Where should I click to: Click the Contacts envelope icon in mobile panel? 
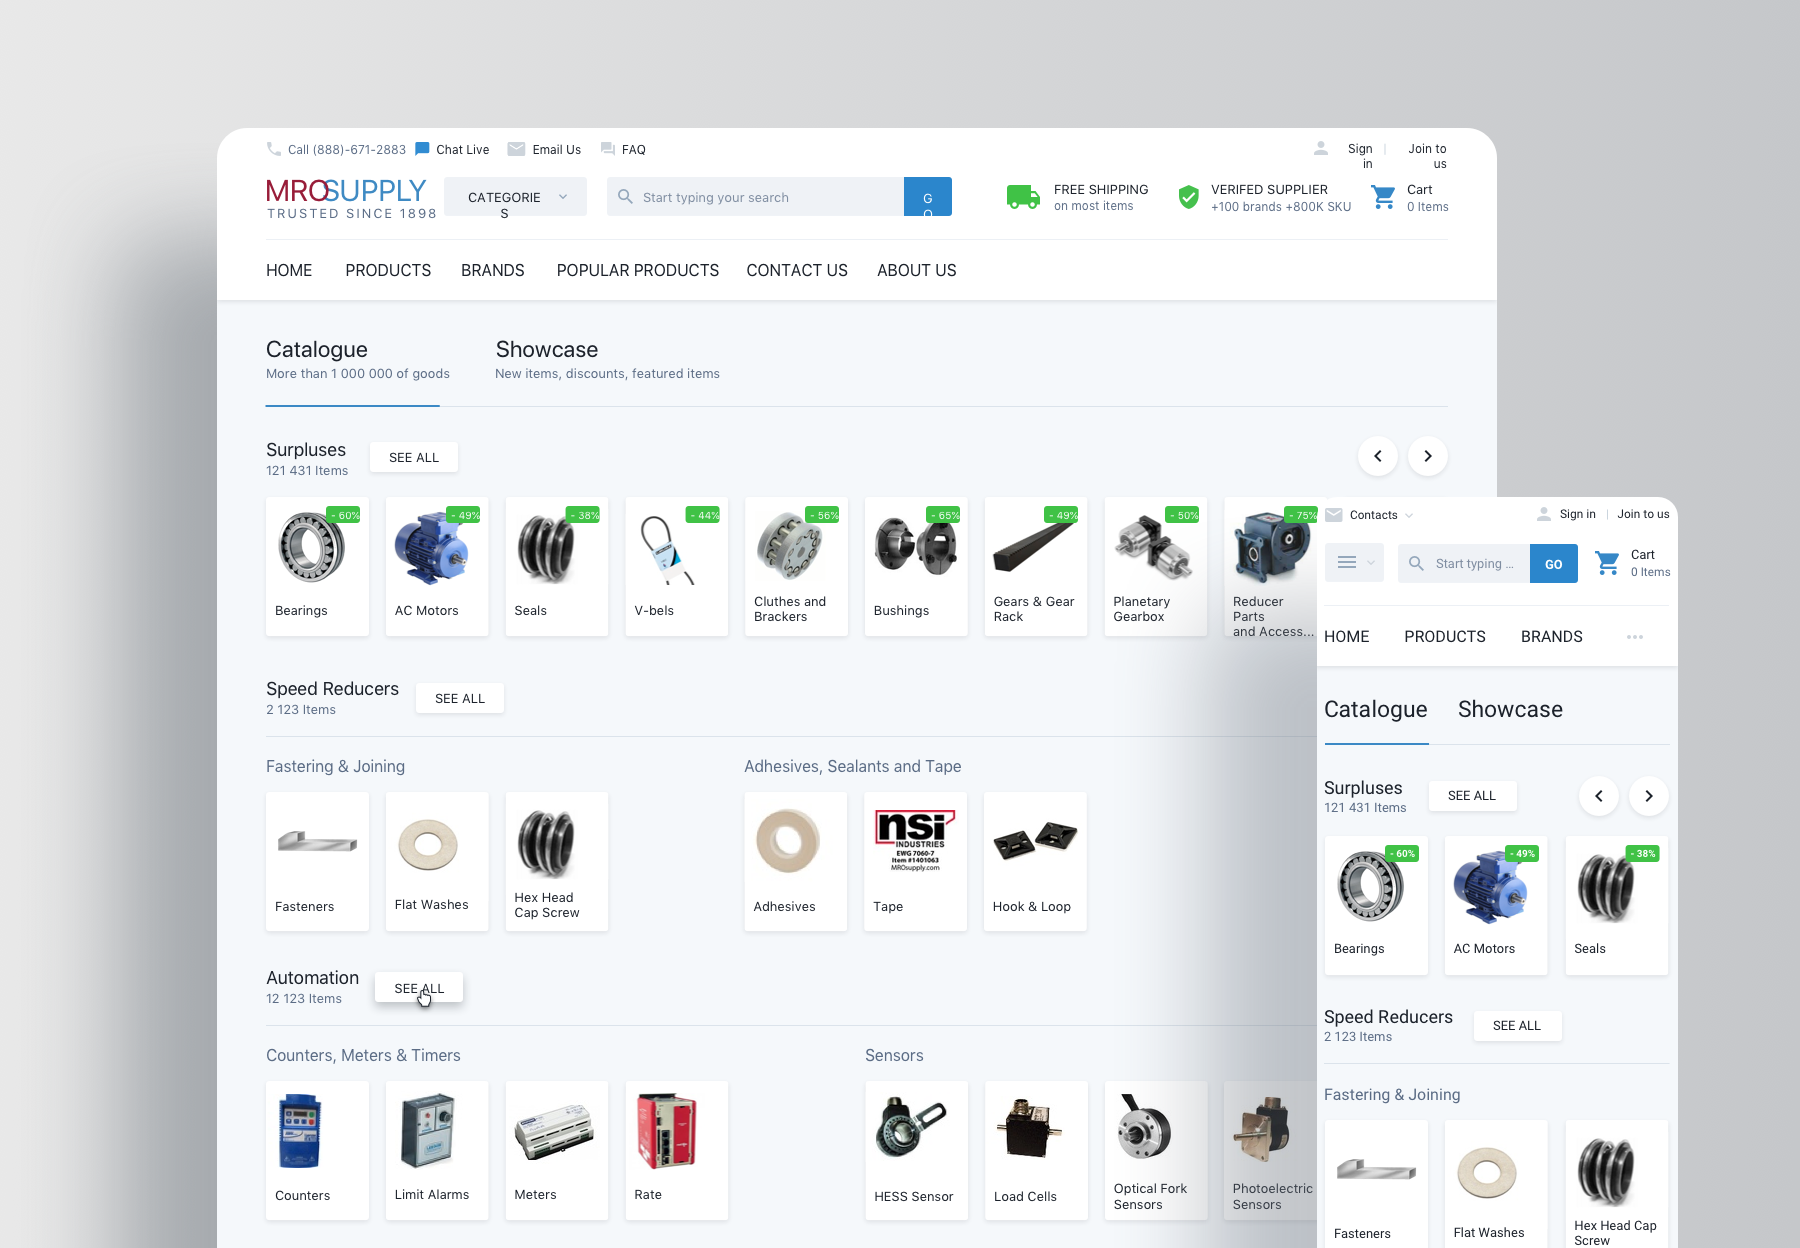point(1334,515)
